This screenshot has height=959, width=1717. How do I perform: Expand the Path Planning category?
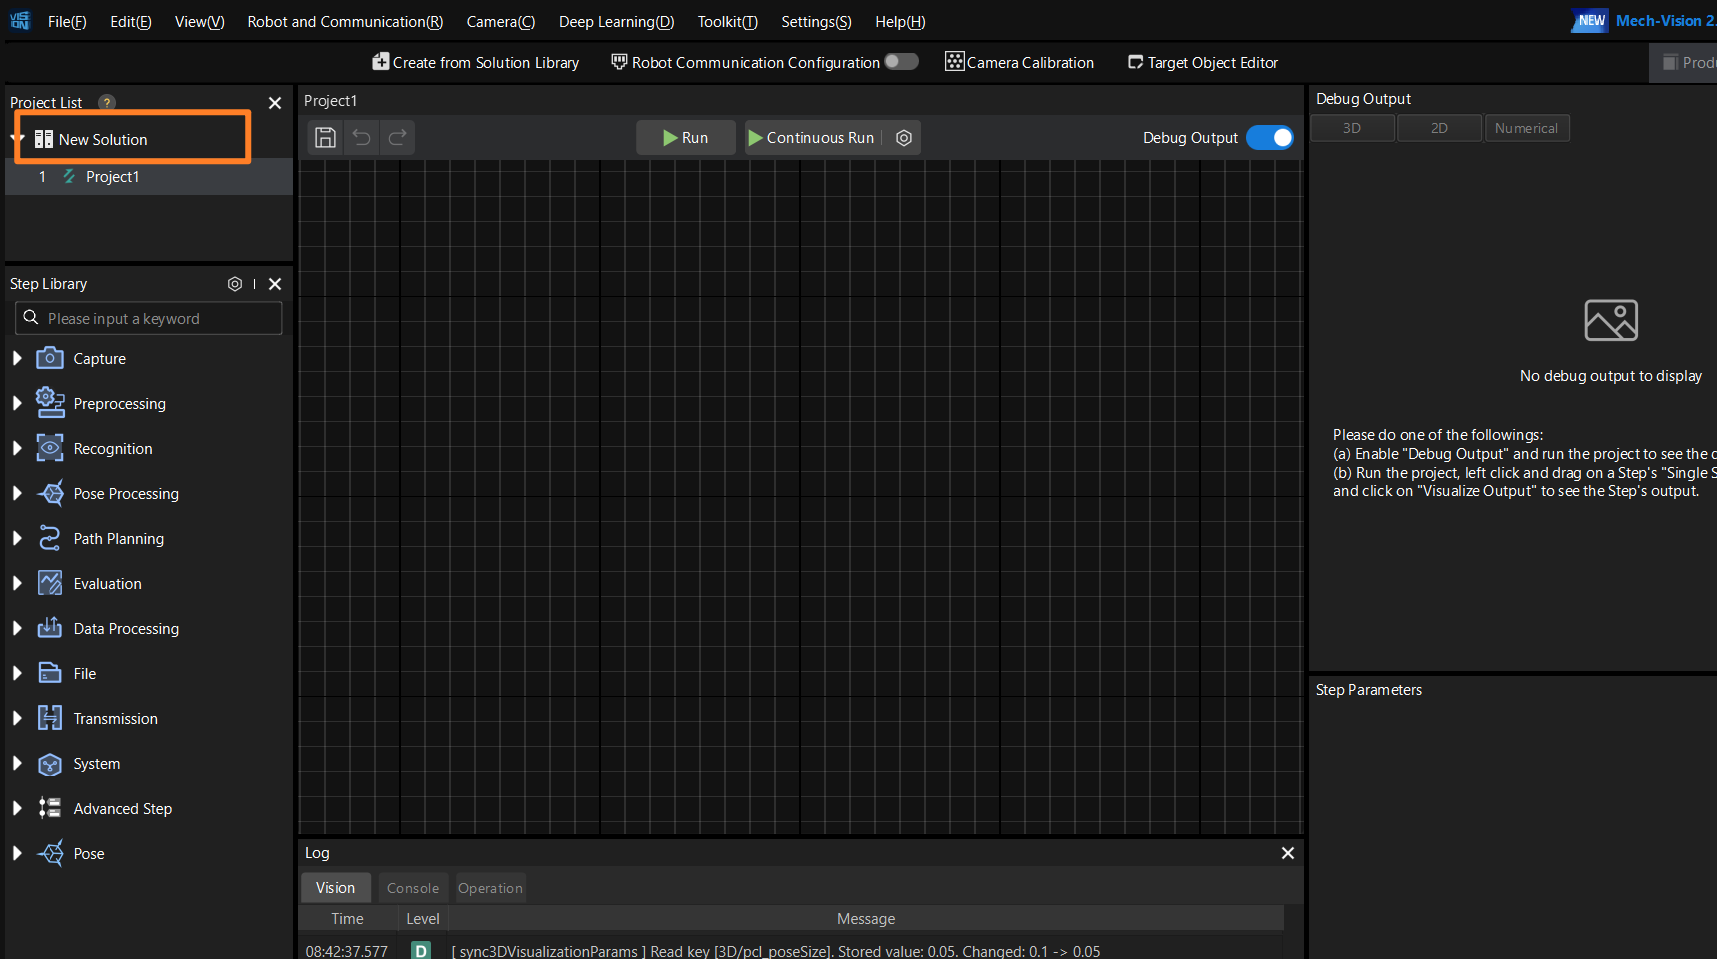[17, 538]
